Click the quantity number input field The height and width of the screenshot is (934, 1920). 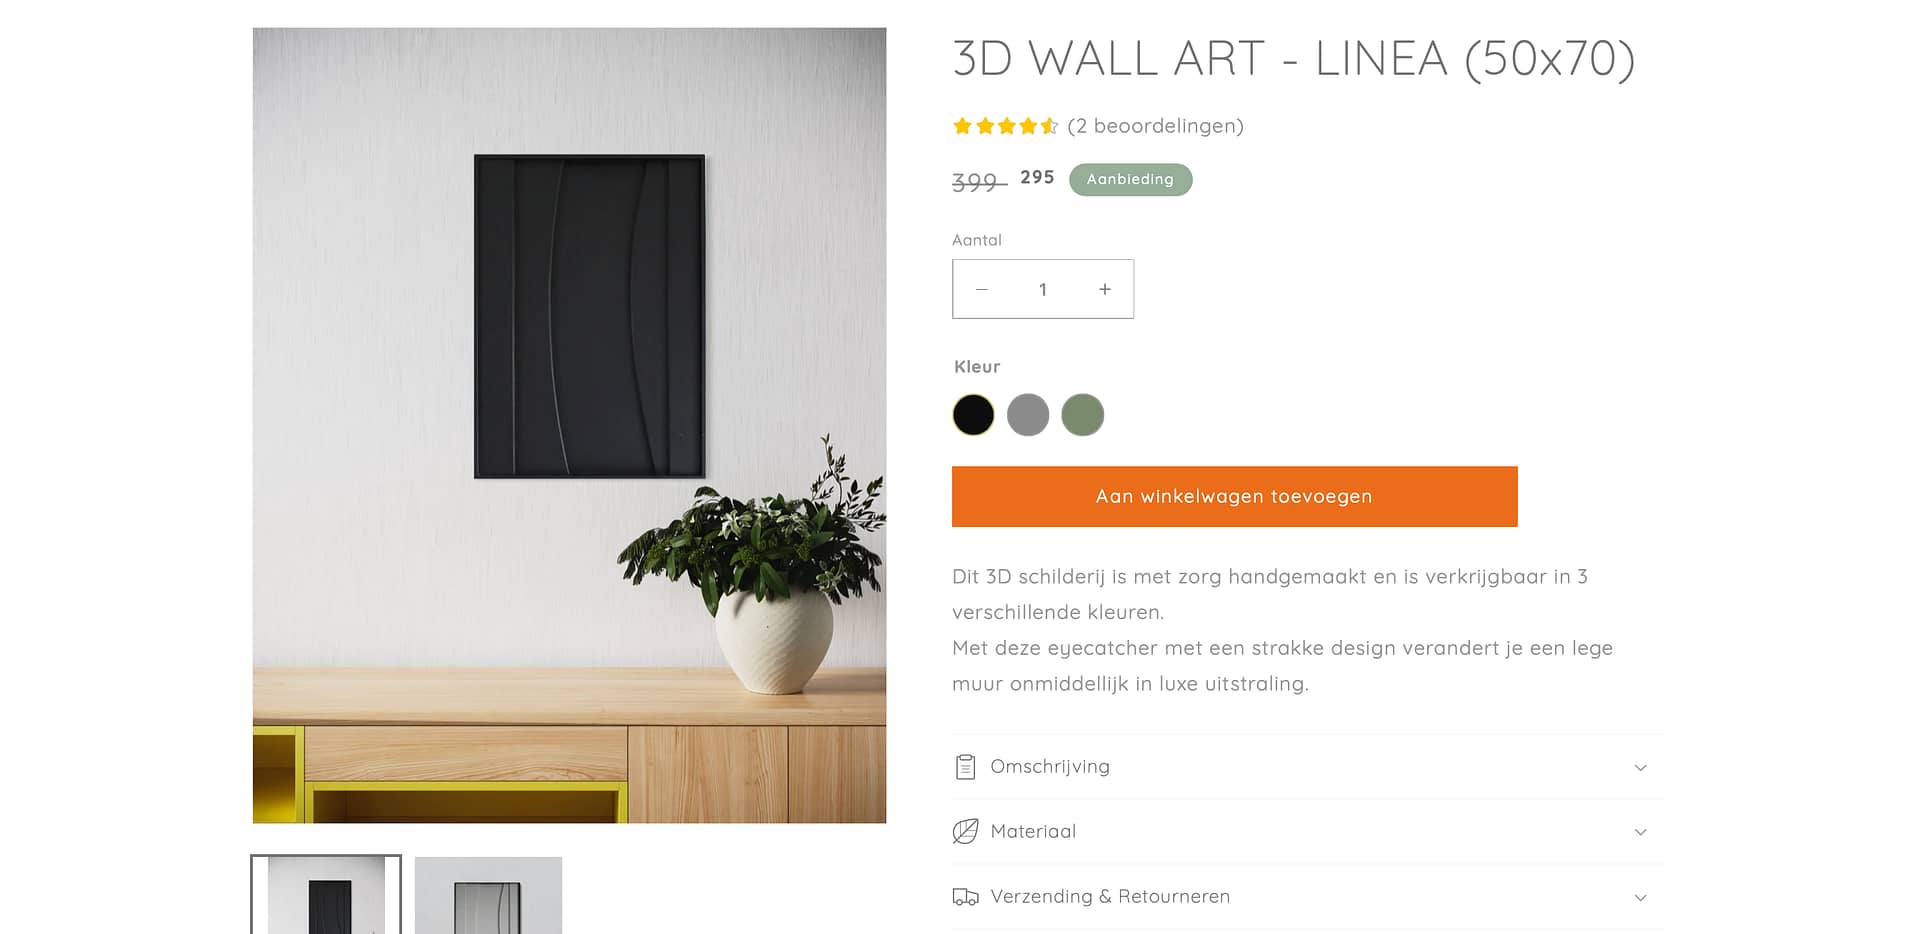point(1043,289)
